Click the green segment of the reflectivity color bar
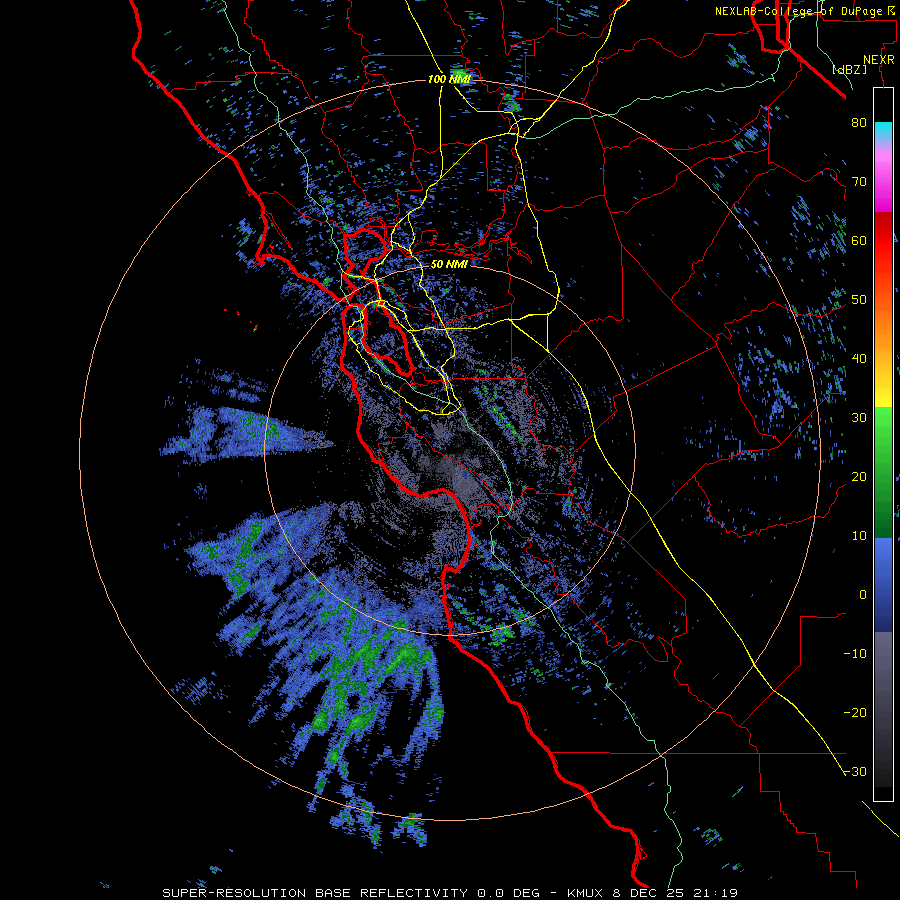Viewport: 900px width, 900px height. click(x=883, y=472)
